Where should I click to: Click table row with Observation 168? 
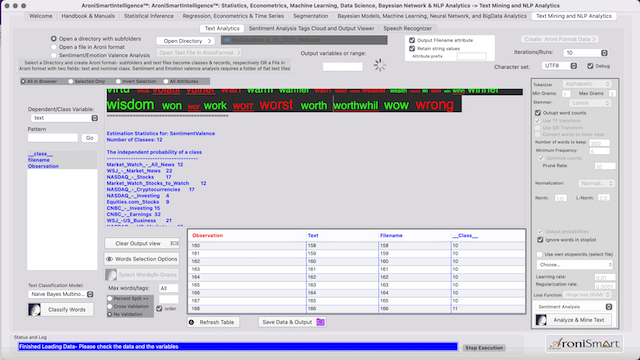pos(357,309)
